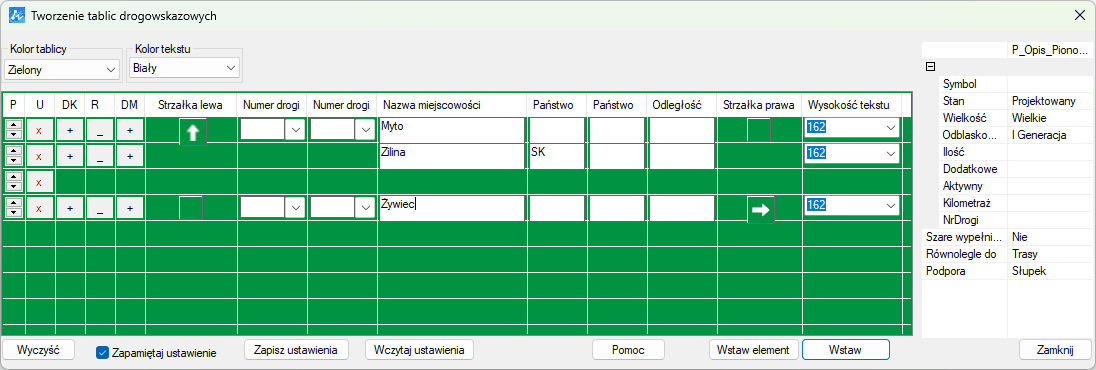Click the R underscore button in Zywiec row

click(x=100, y=208)
